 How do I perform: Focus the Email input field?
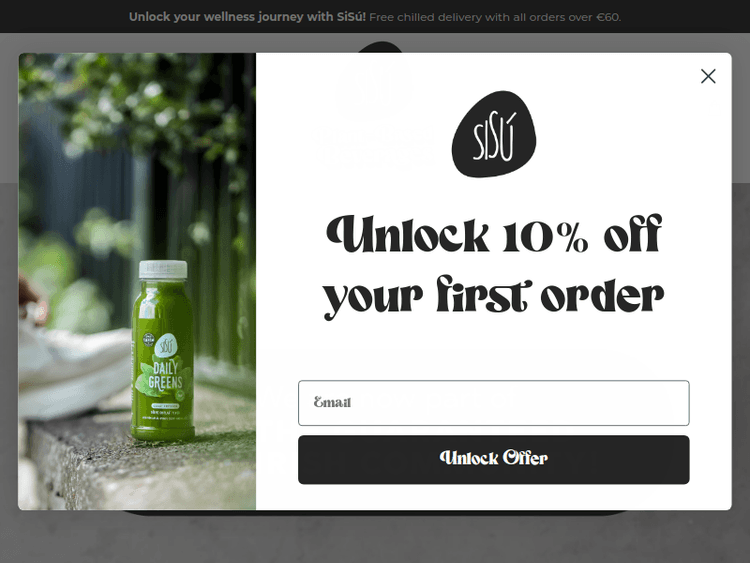click(494, 403)
